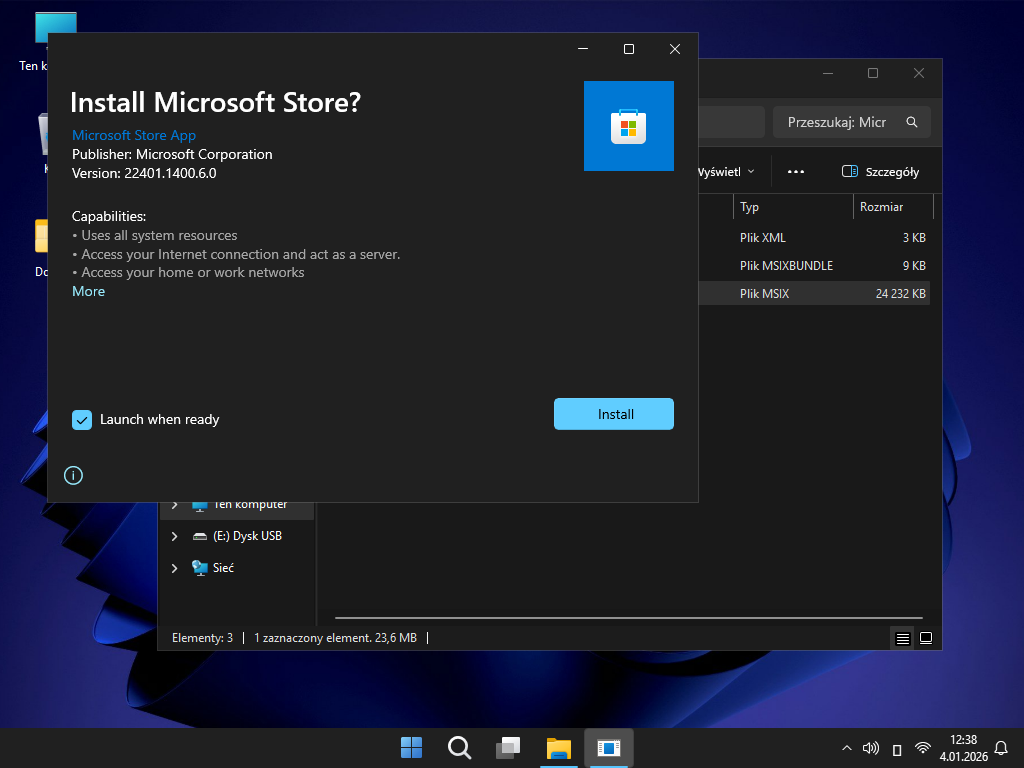Switch to large thumbnails view icon
The image size is (1024, 768).
pos(926,638)
